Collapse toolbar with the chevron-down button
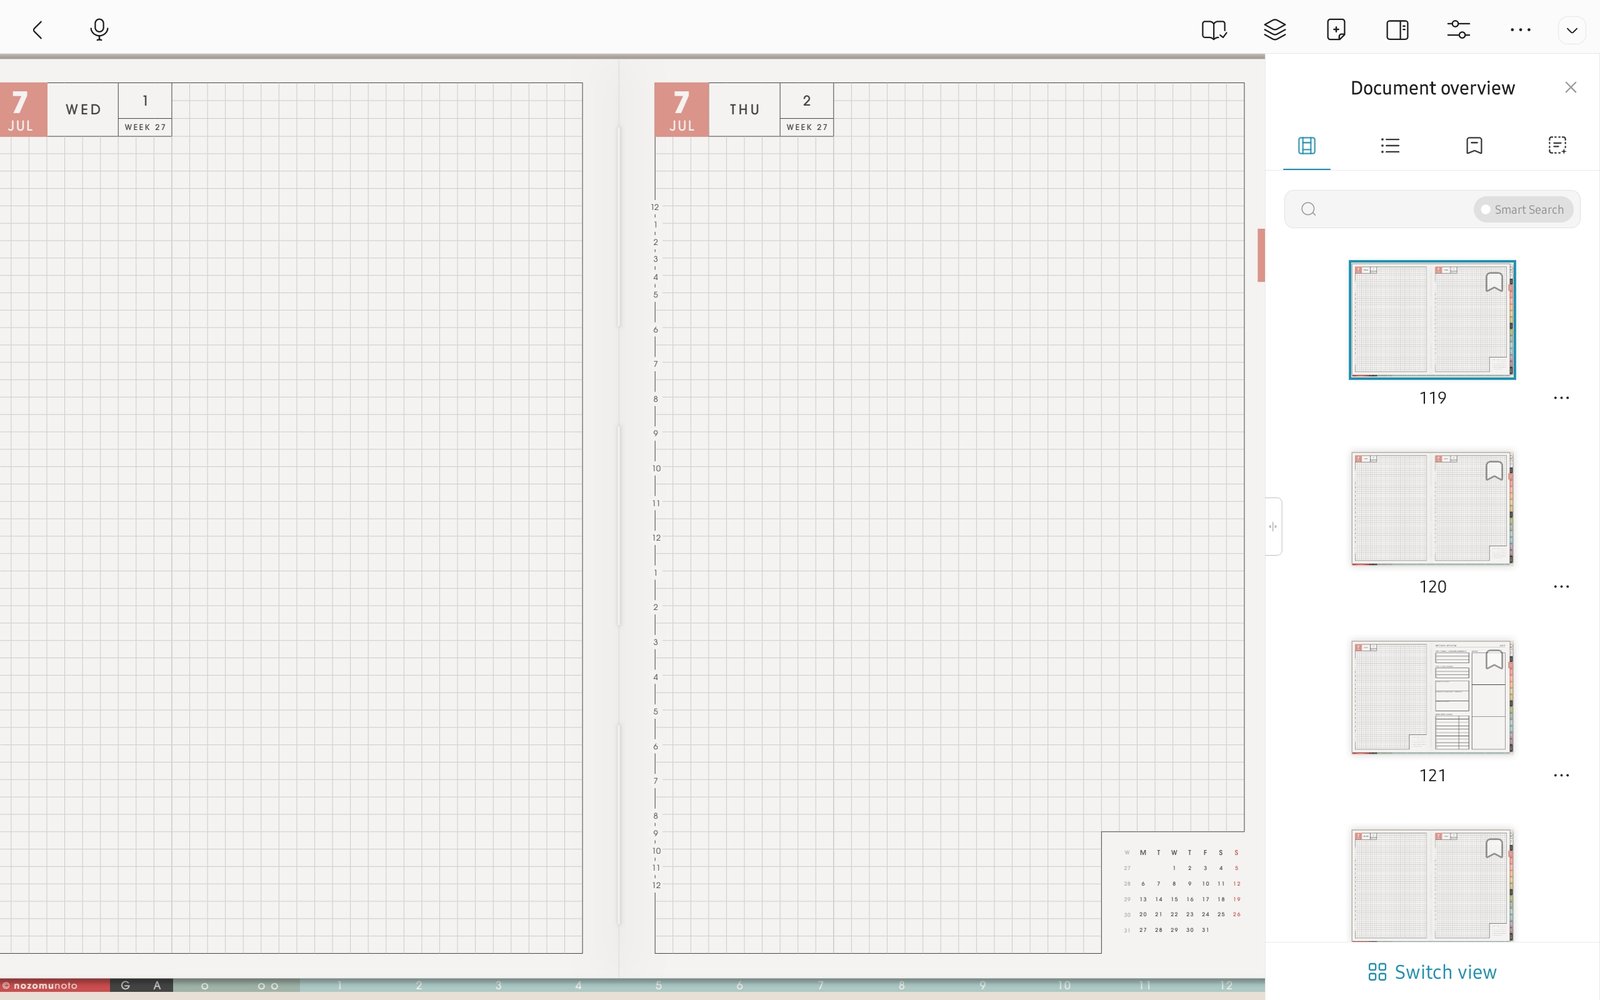Screen dimensions: 1600x1000 [x=1572, y=31]
